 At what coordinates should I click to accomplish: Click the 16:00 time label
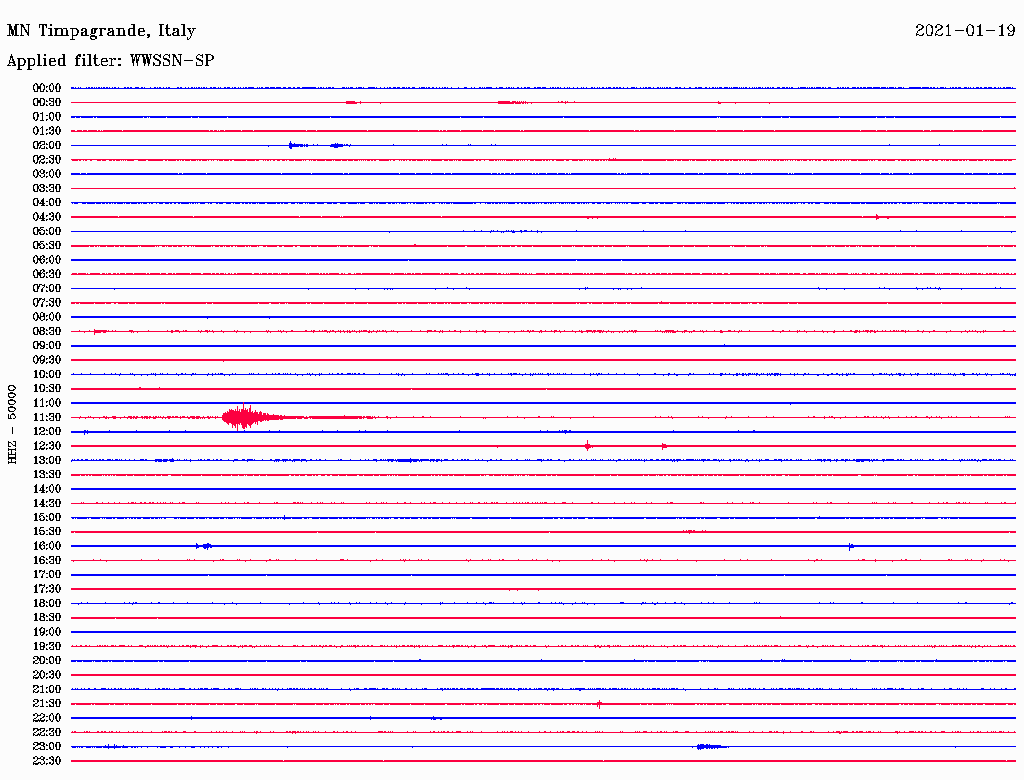click(x=47, y=546)
